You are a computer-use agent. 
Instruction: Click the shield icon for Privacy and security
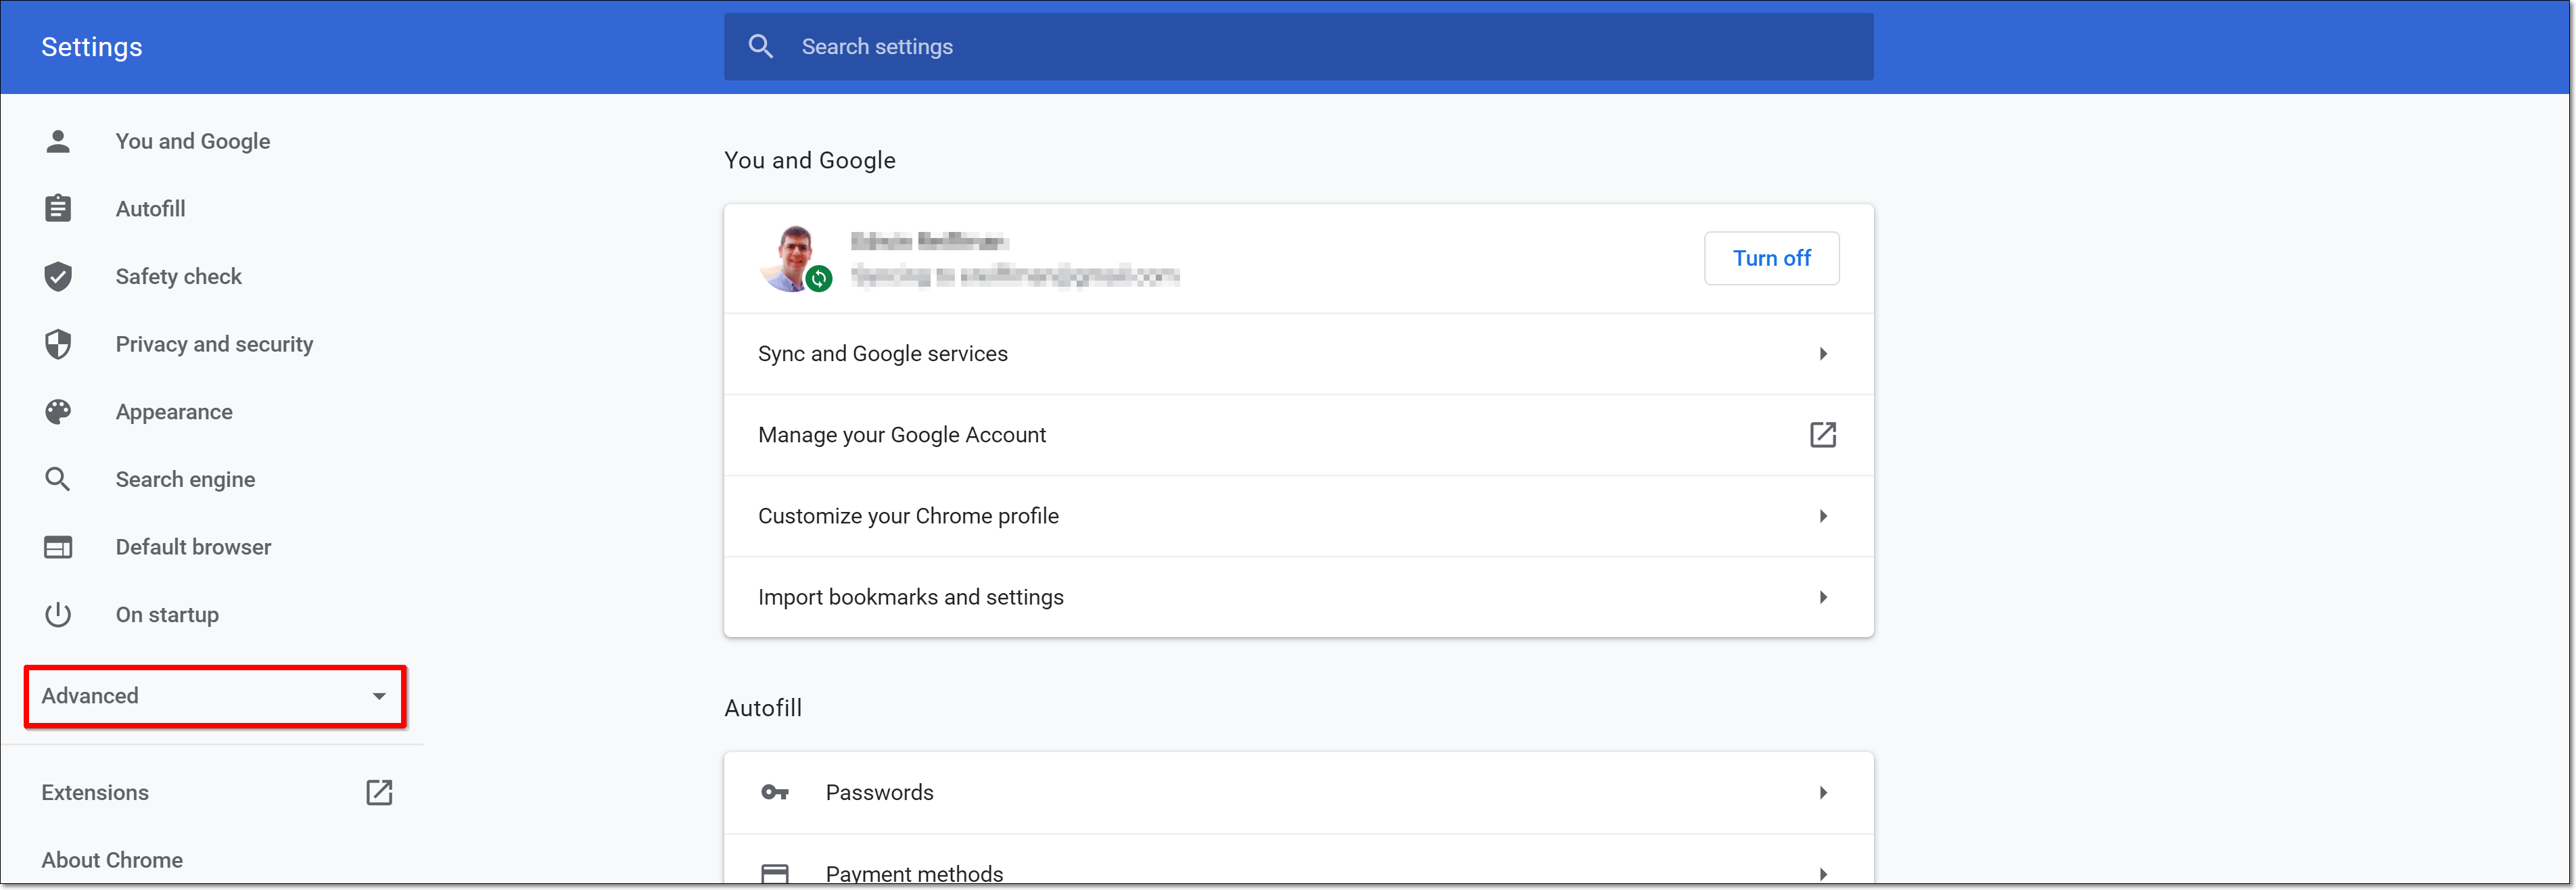click(x=58, y=344)
